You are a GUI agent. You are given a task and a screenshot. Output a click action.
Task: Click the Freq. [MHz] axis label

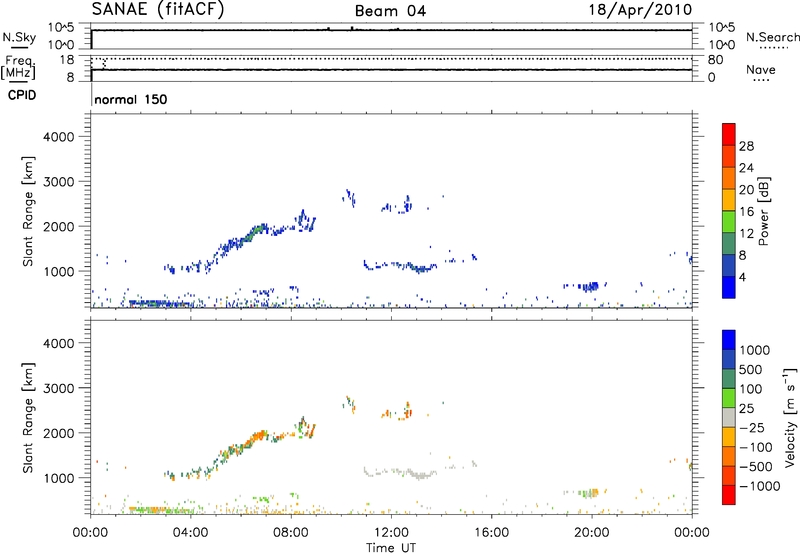pyautogui.click(x=18, y=68)
